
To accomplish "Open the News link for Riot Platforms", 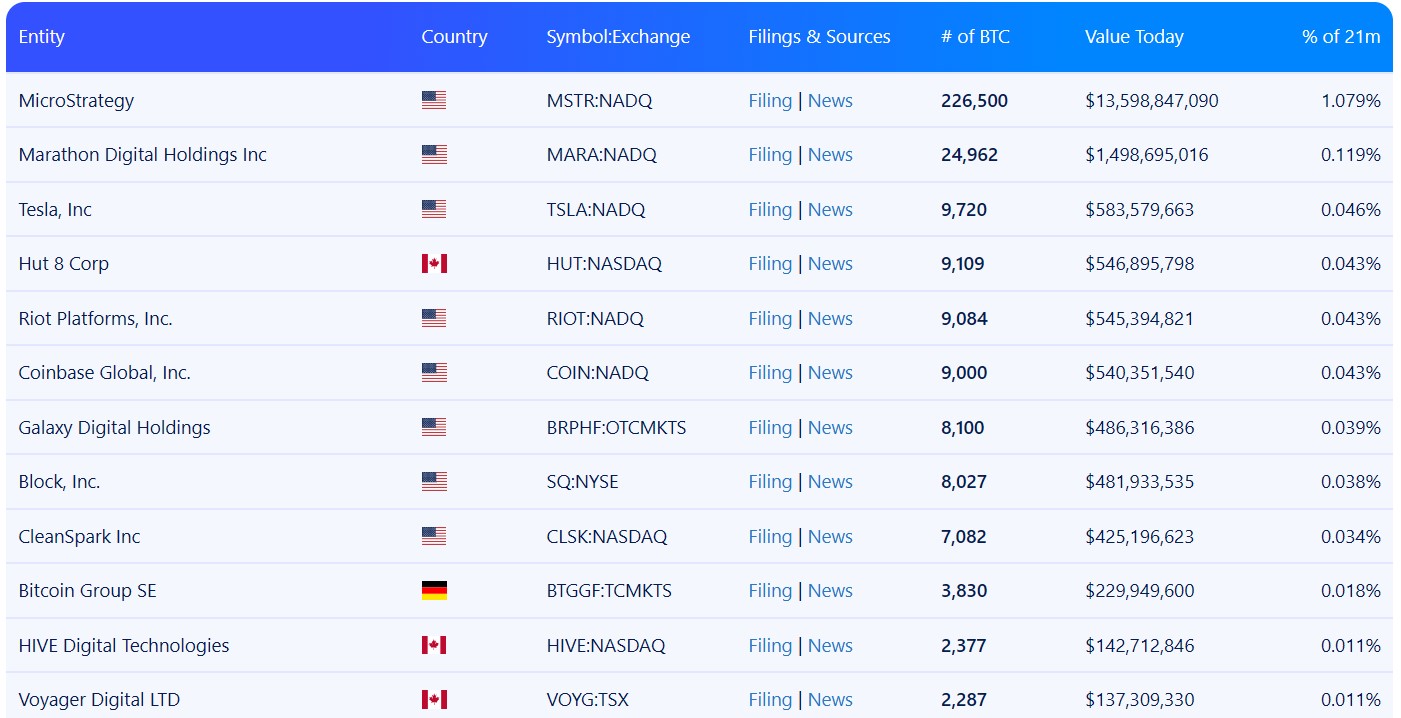I will point(830,319).
